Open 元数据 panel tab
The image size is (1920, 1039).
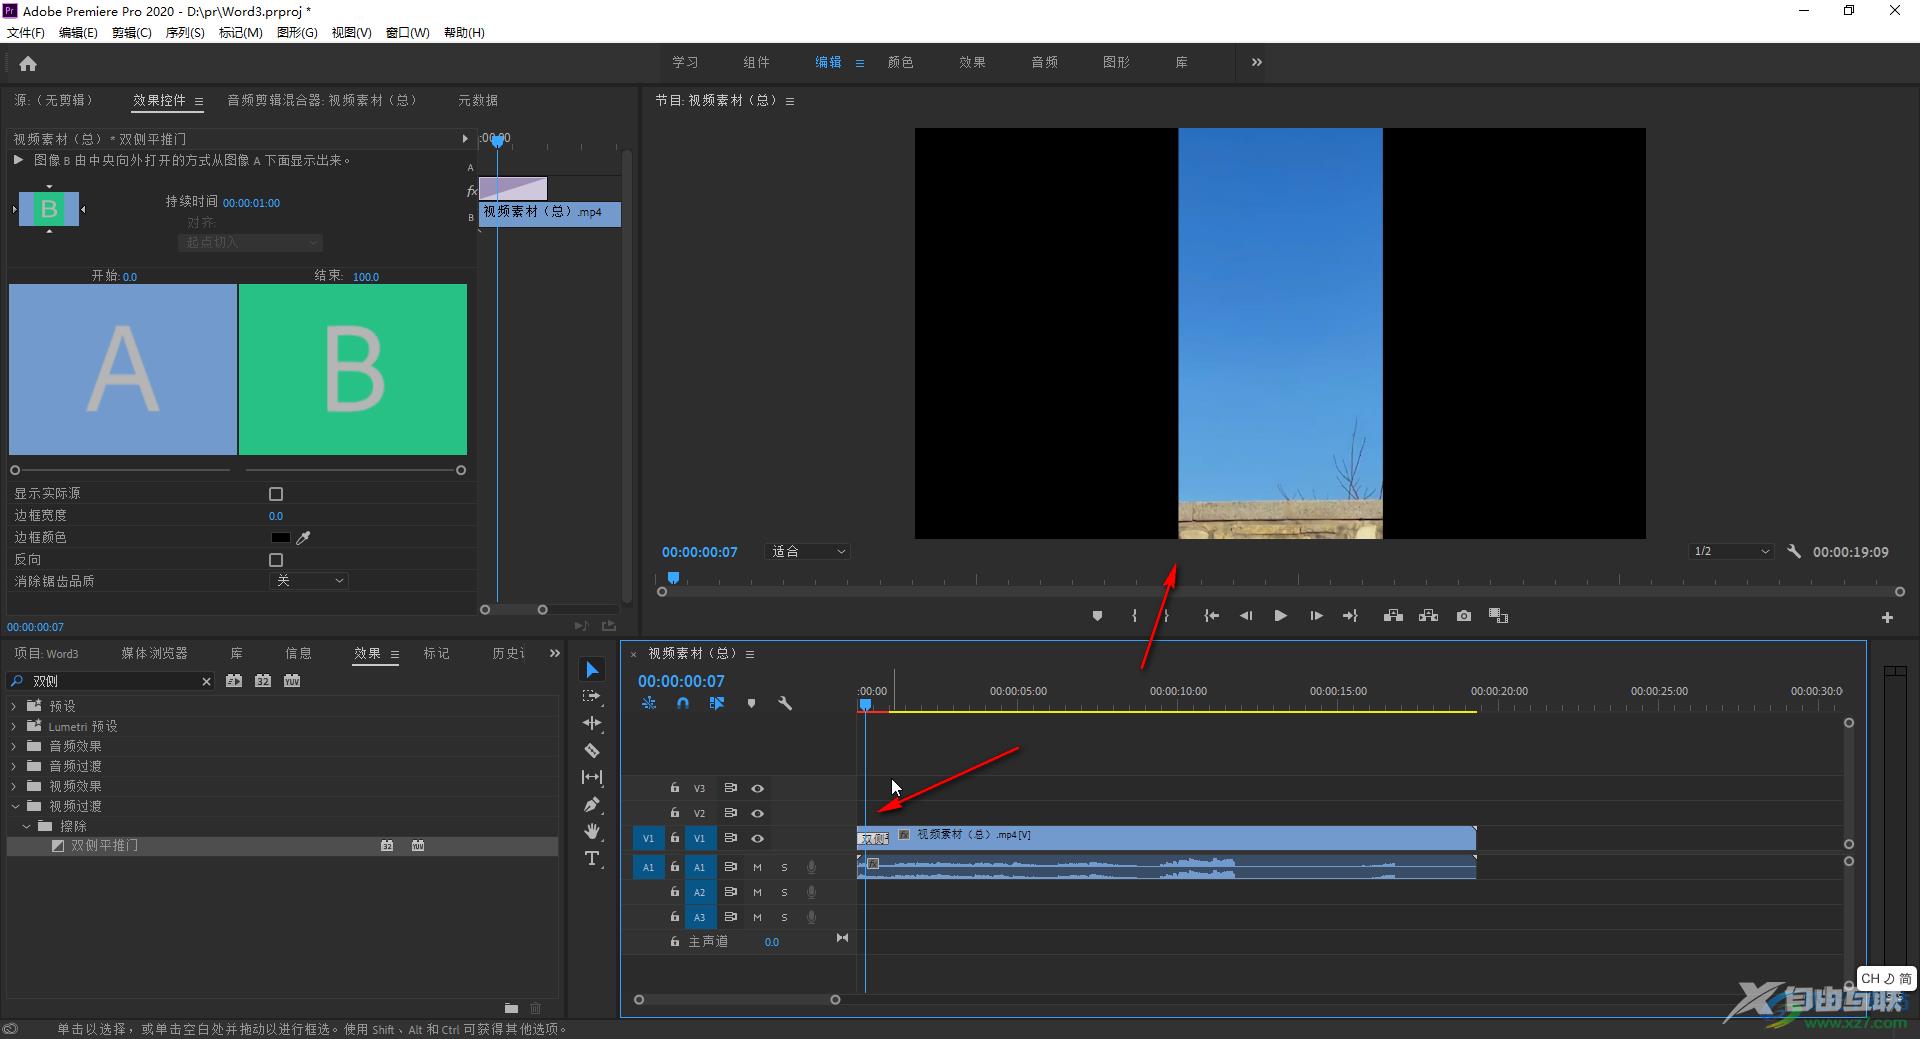pos(478,100)
